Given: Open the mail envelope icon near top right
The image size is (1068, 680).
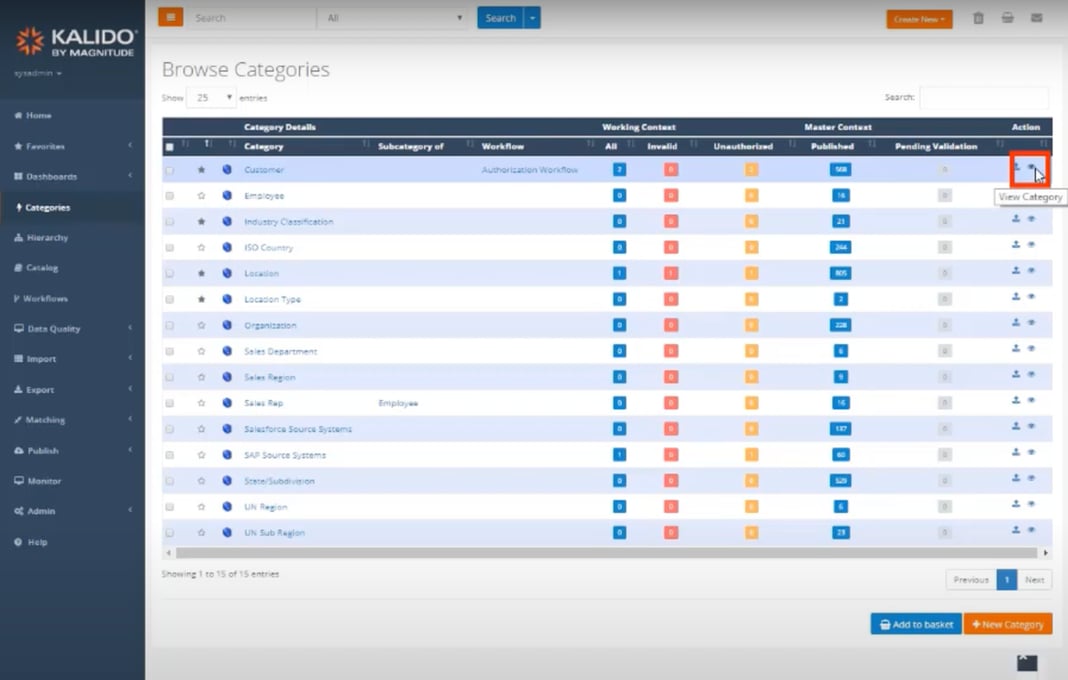Looking at the screenshot, I should tap(1037, 17).
